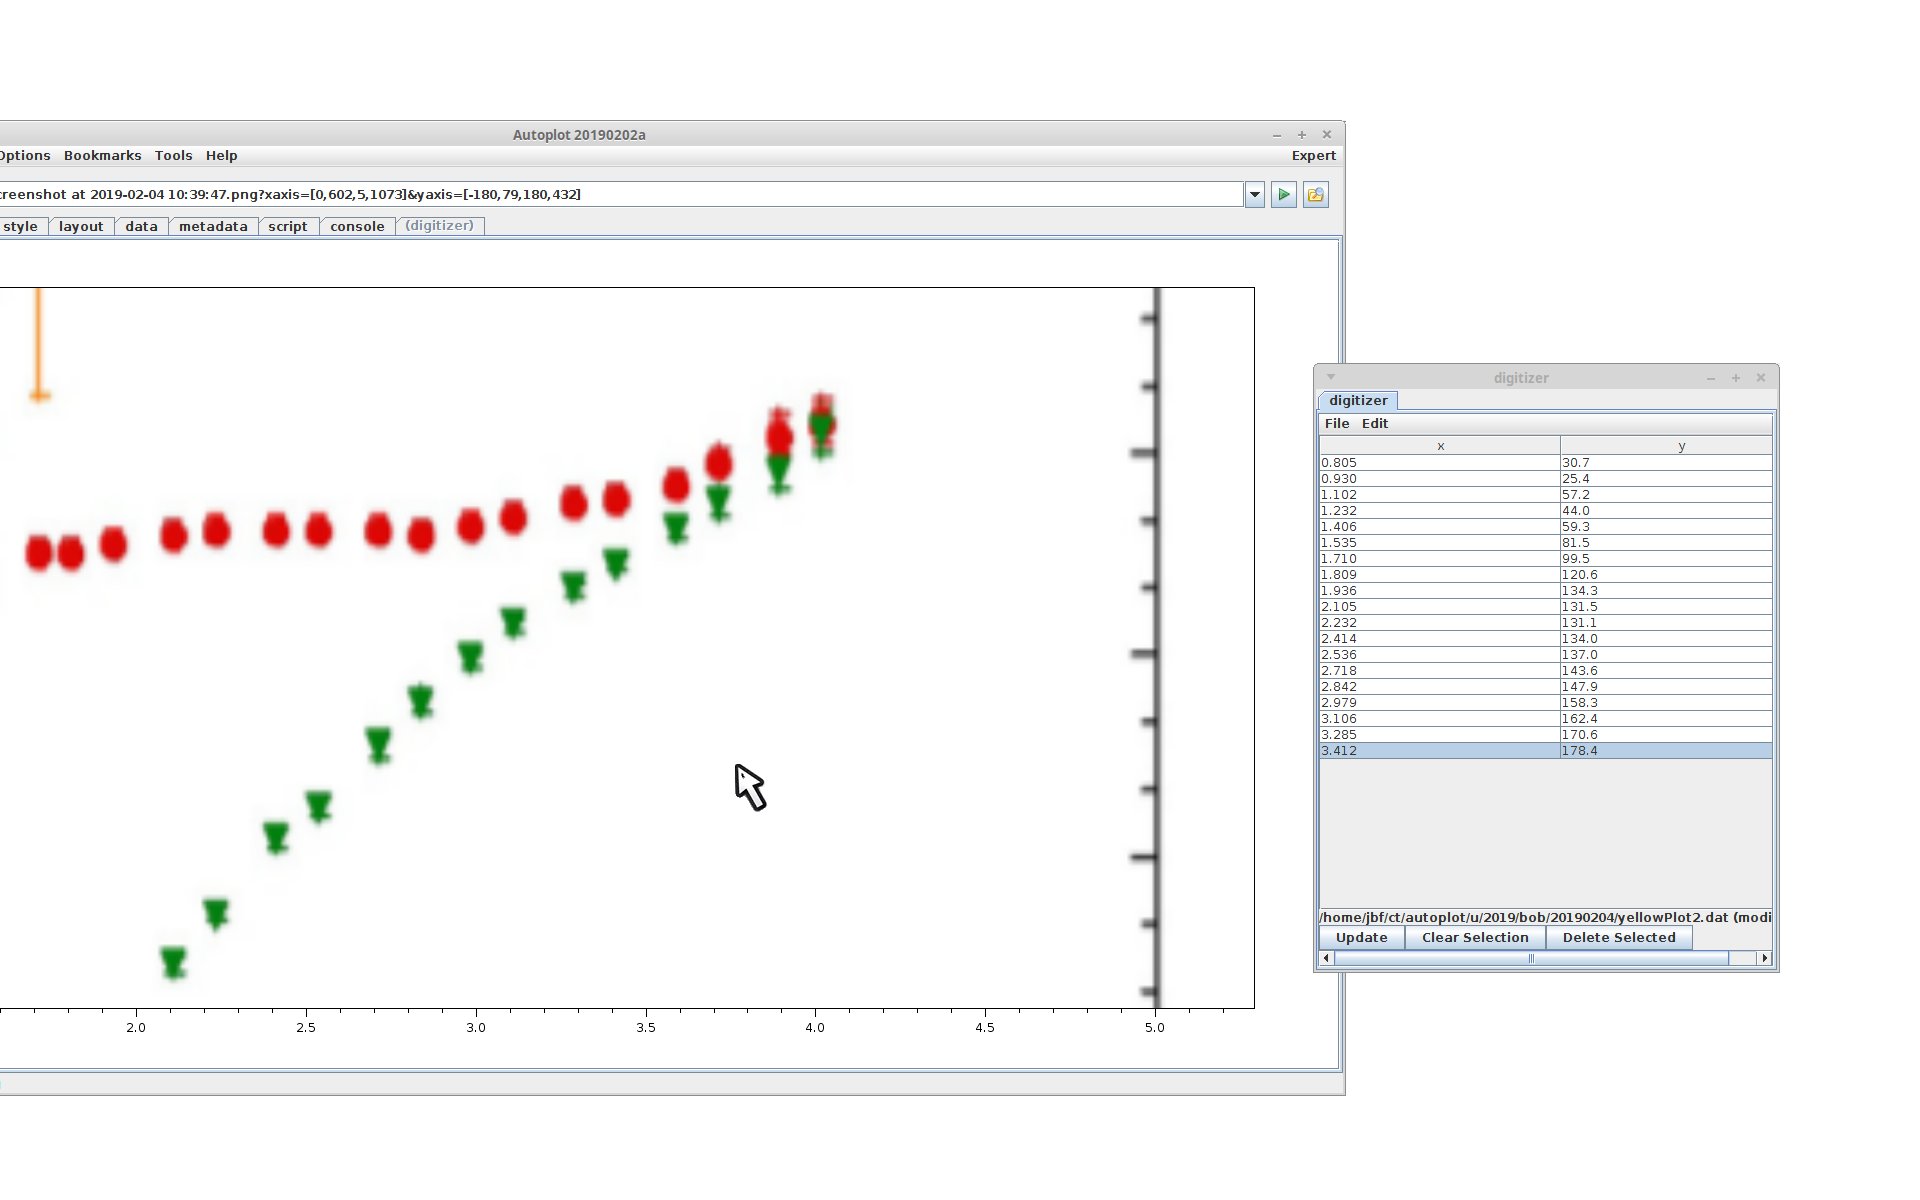Screen dimensions: 1920x1200
Task: Switch to the style tab
Action: (x=21, y=227)
